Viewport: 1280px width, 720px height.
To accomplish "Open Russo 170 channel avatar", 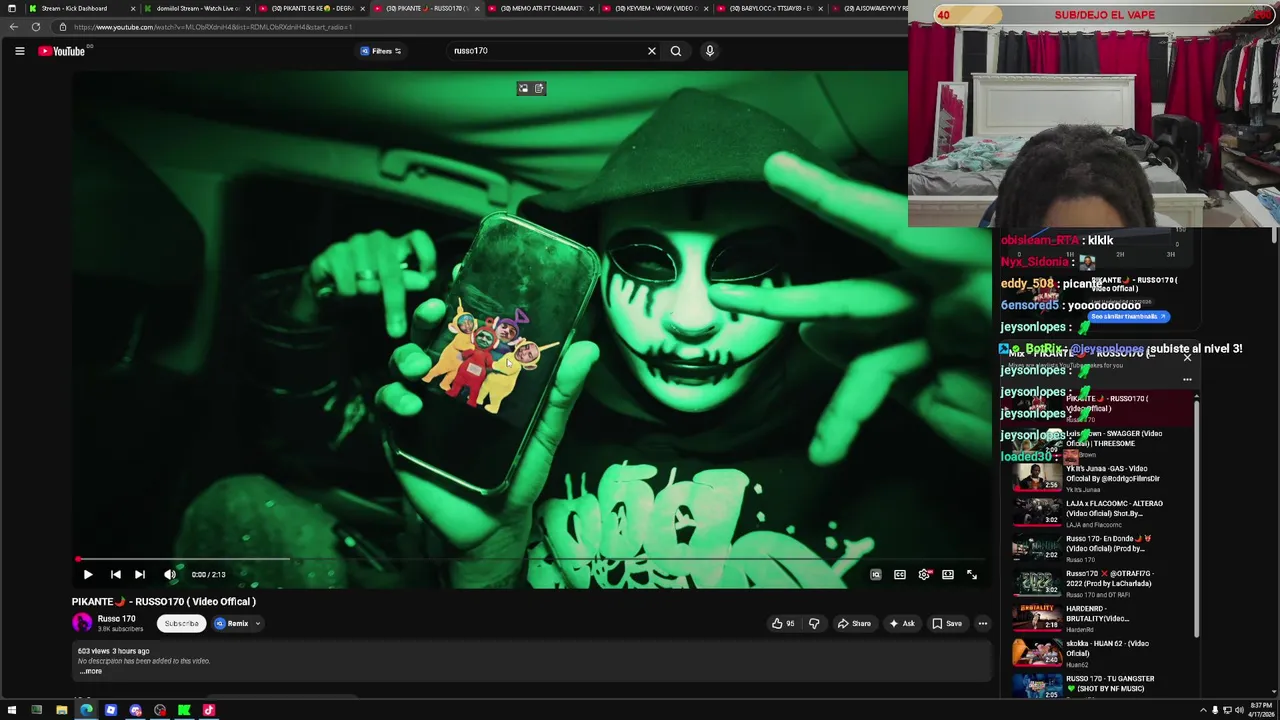I will point(82,623).
